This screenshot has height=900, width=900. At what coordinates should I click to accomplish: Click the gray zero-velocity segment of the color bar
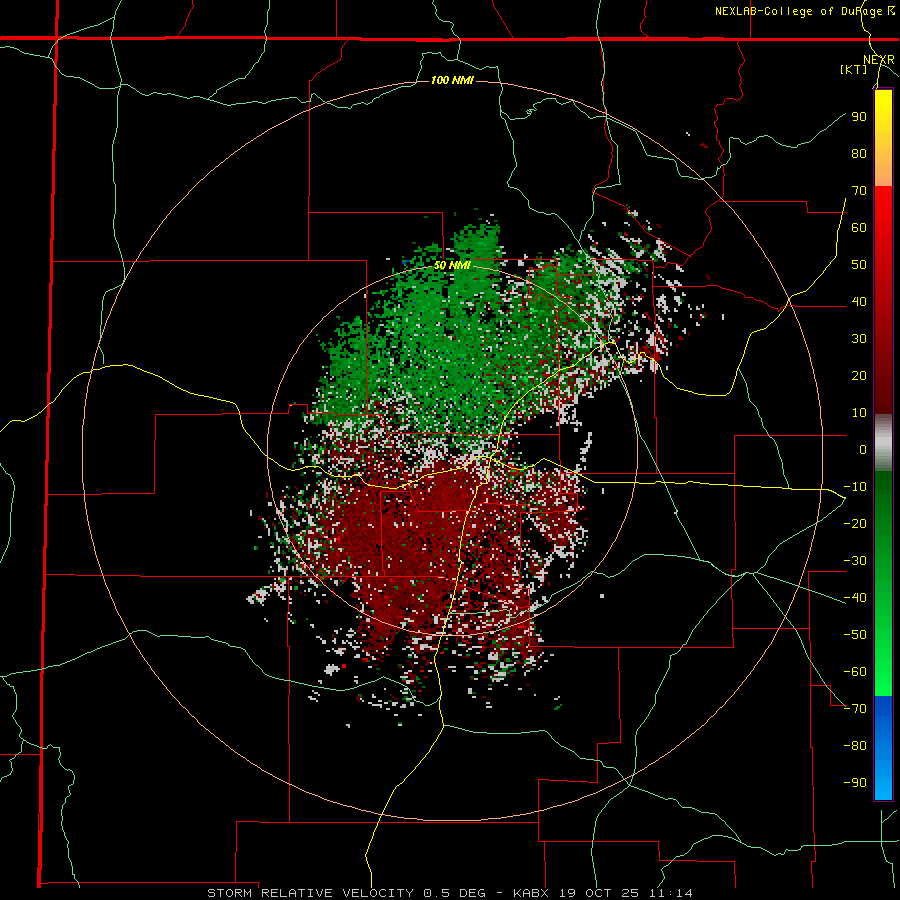[x=883, y=443]
